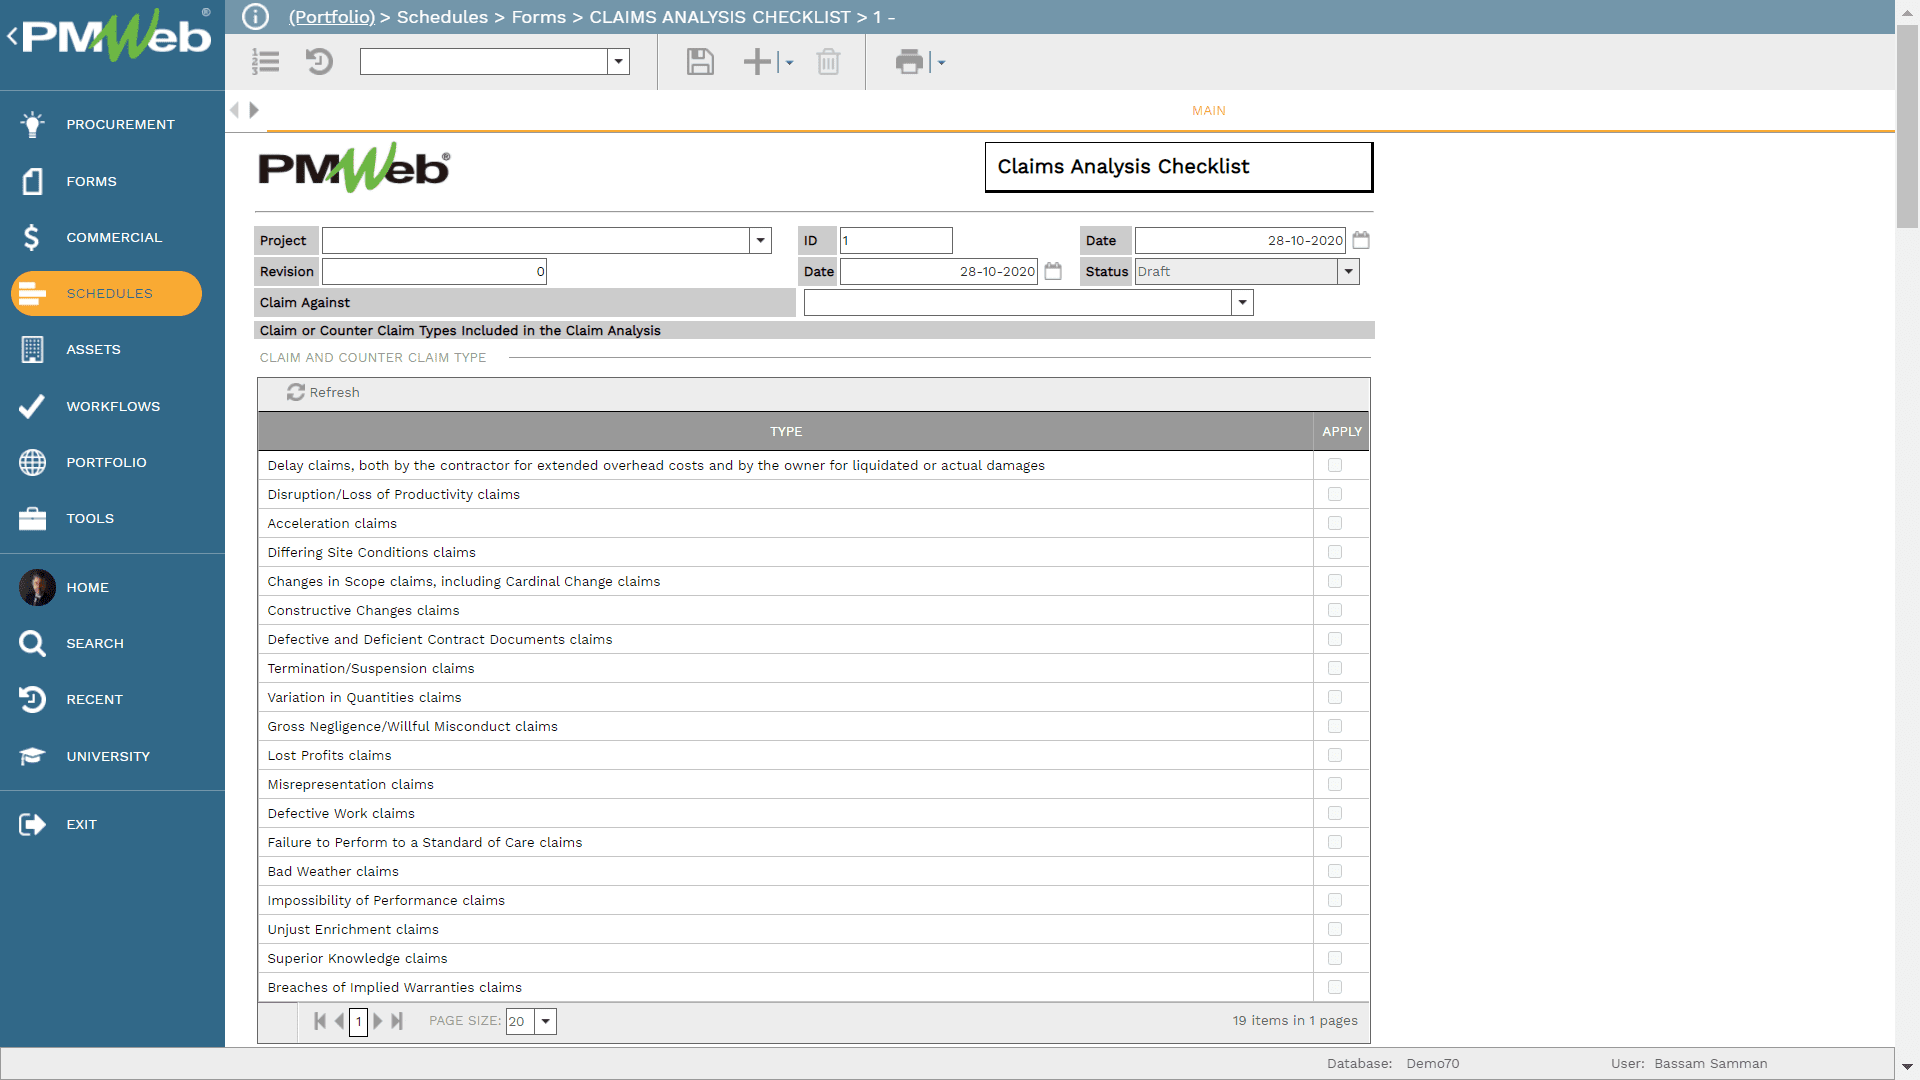Click the Save disk icon in toolbar
The image size is (1920, 1080).
[x=700, y=62]
